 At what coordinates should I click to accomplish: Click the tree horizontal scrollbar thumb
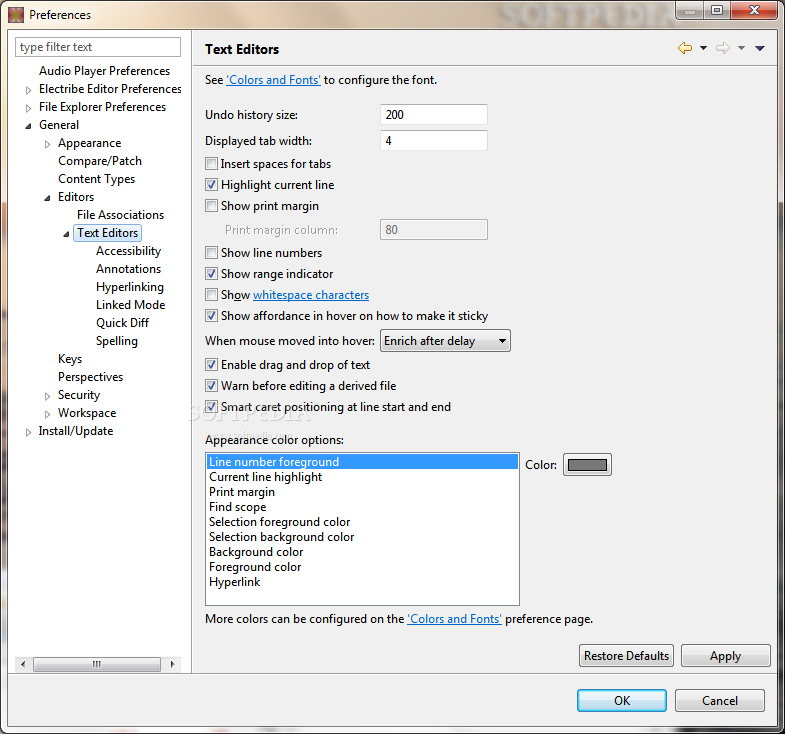point(97,664)
